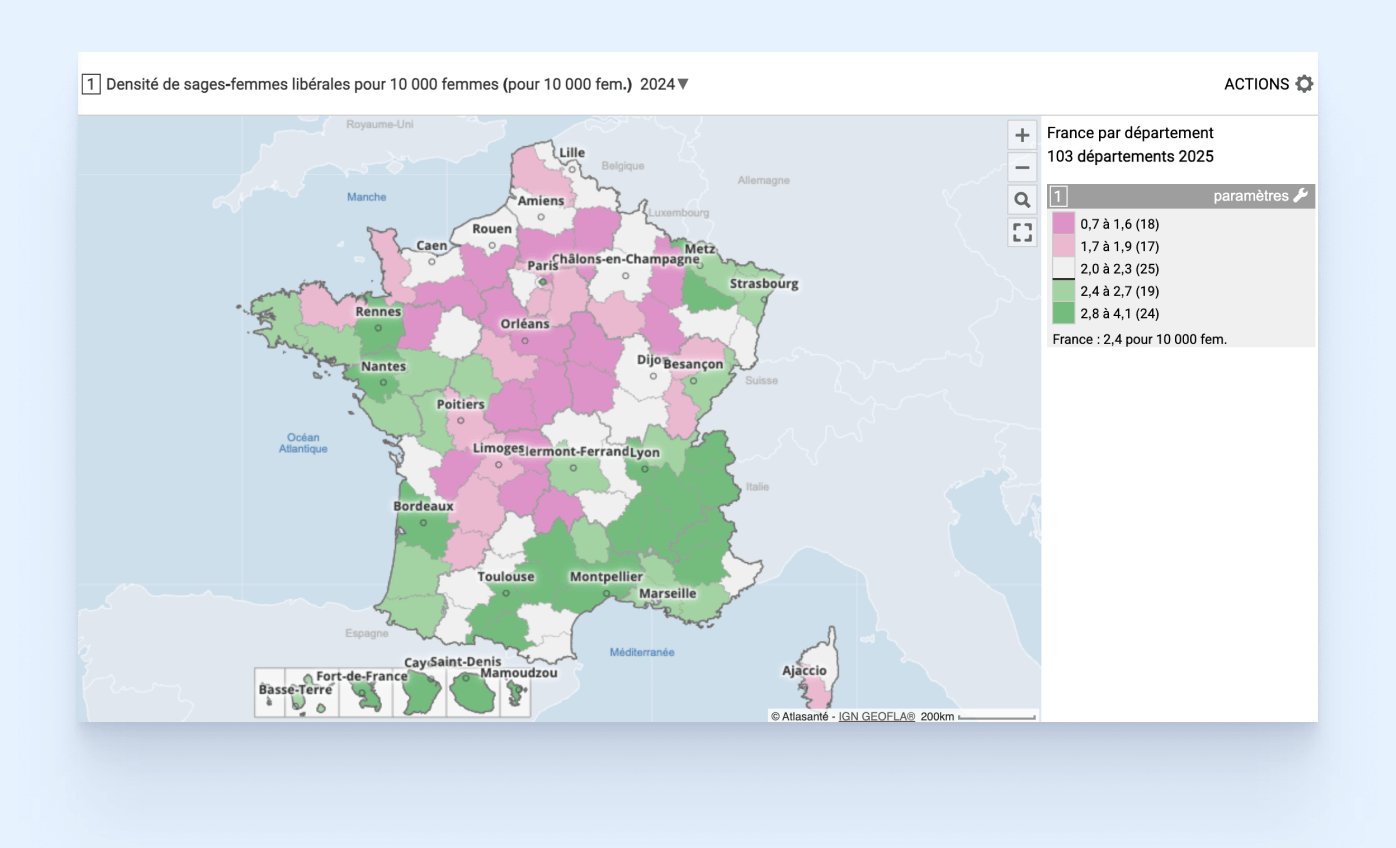Click the Besançon map label

click(693, 365)
